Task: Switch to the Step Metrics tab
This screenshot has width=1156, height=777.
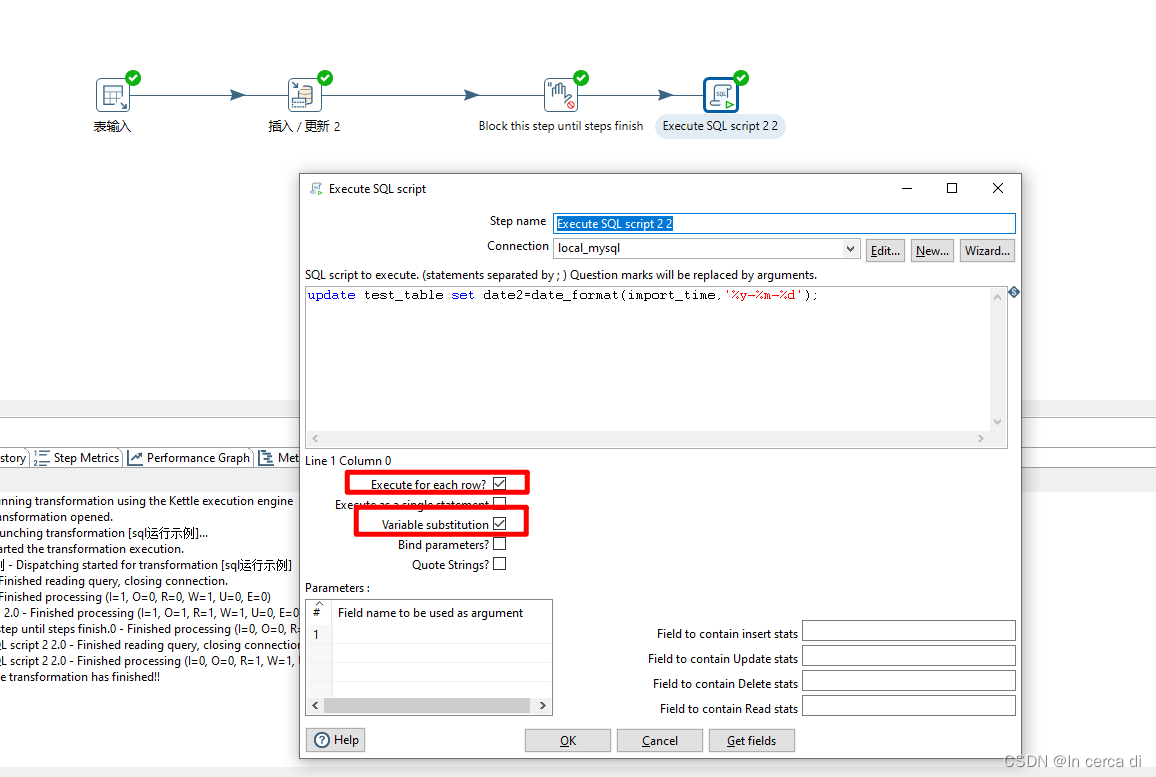Action: pyautogui.click(x=84, y=457)
